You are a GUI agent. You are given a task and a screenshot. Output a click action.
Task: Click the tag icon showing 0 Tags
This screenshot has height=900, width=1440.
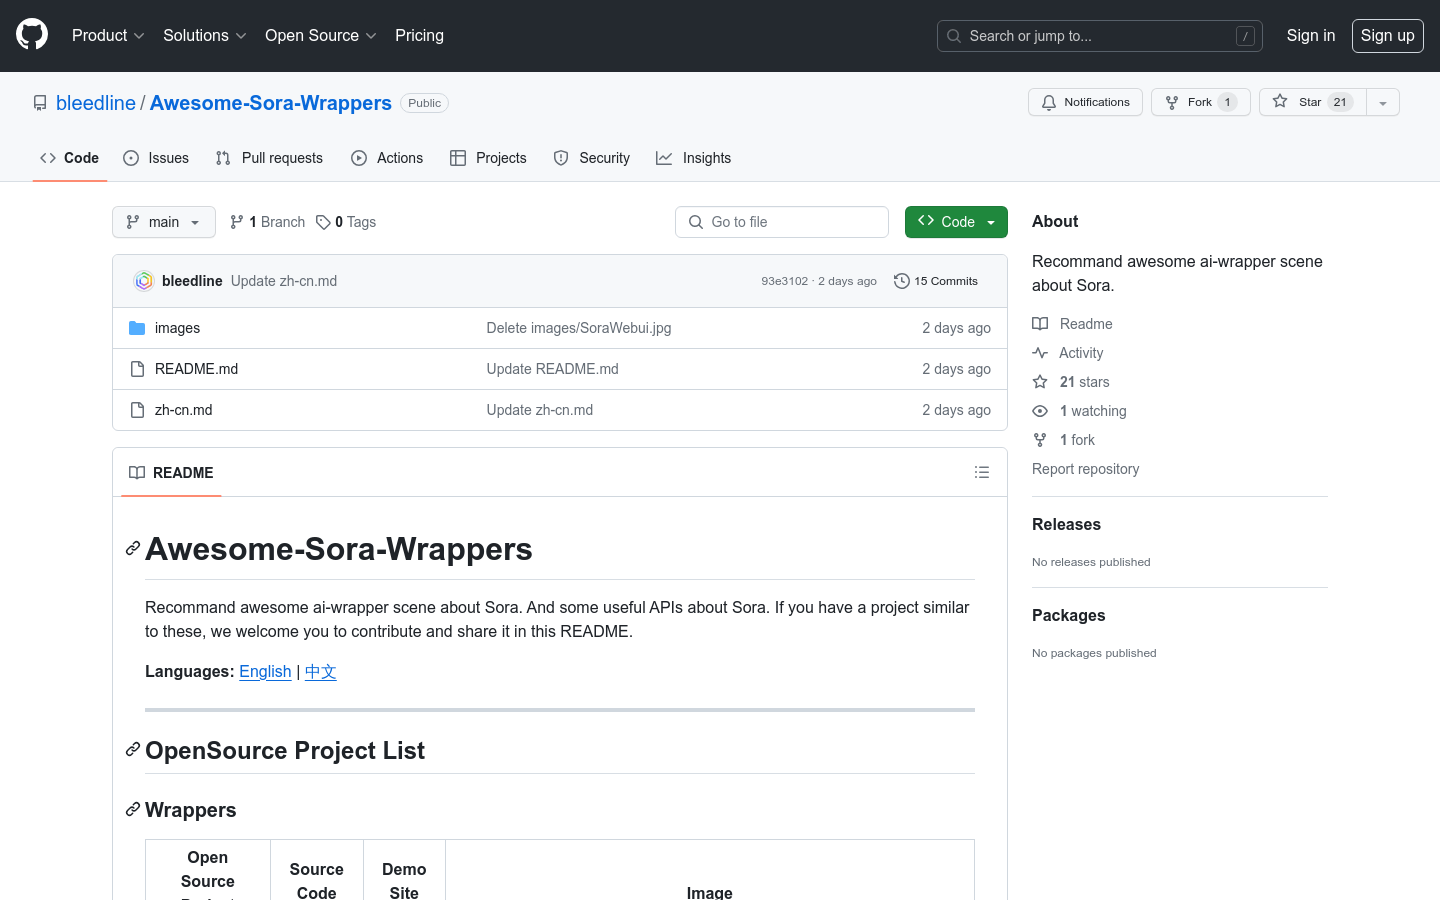323,222
